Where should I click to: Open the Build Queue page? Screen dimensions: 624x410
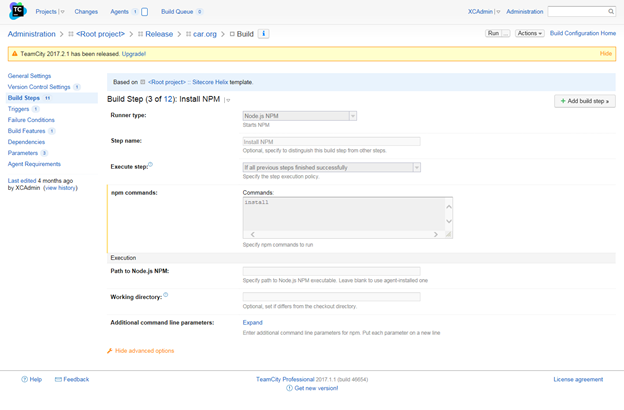click(x=177, y=12)
